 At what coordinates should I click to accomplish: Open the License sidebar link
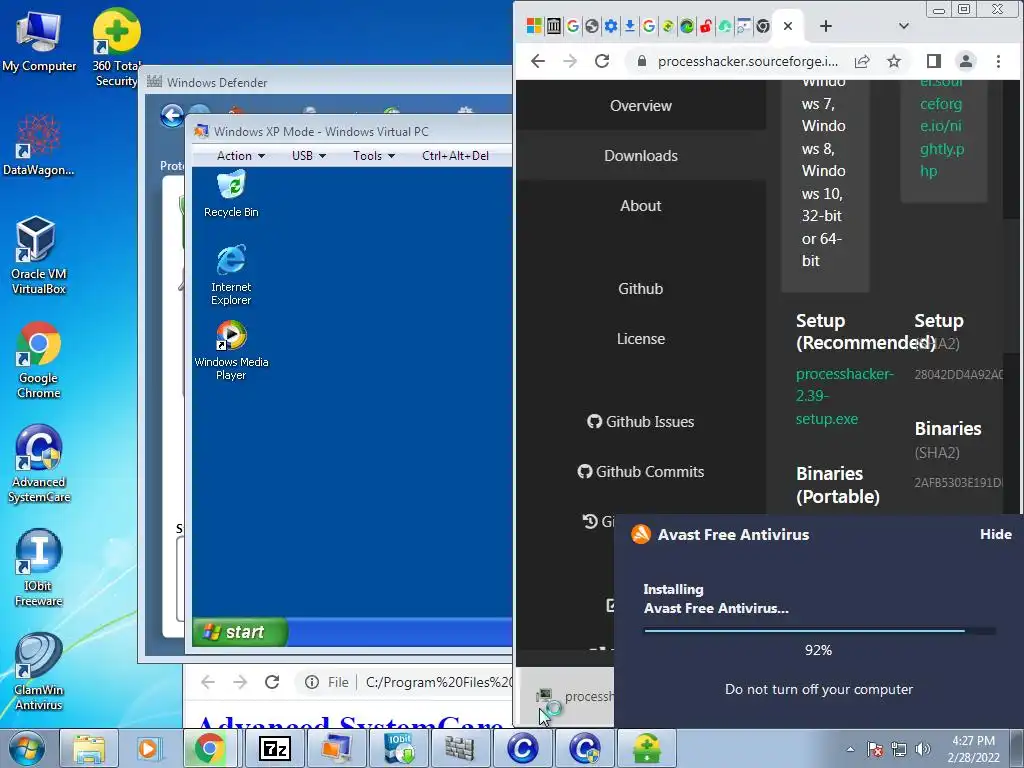click(x=641, y=339)
